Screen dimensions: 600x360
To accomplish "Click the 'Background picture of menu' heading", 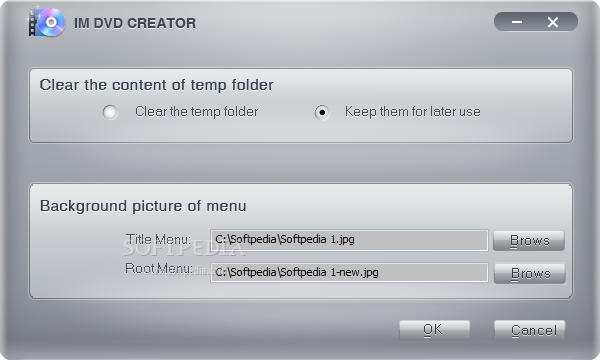I will [143, 206].
